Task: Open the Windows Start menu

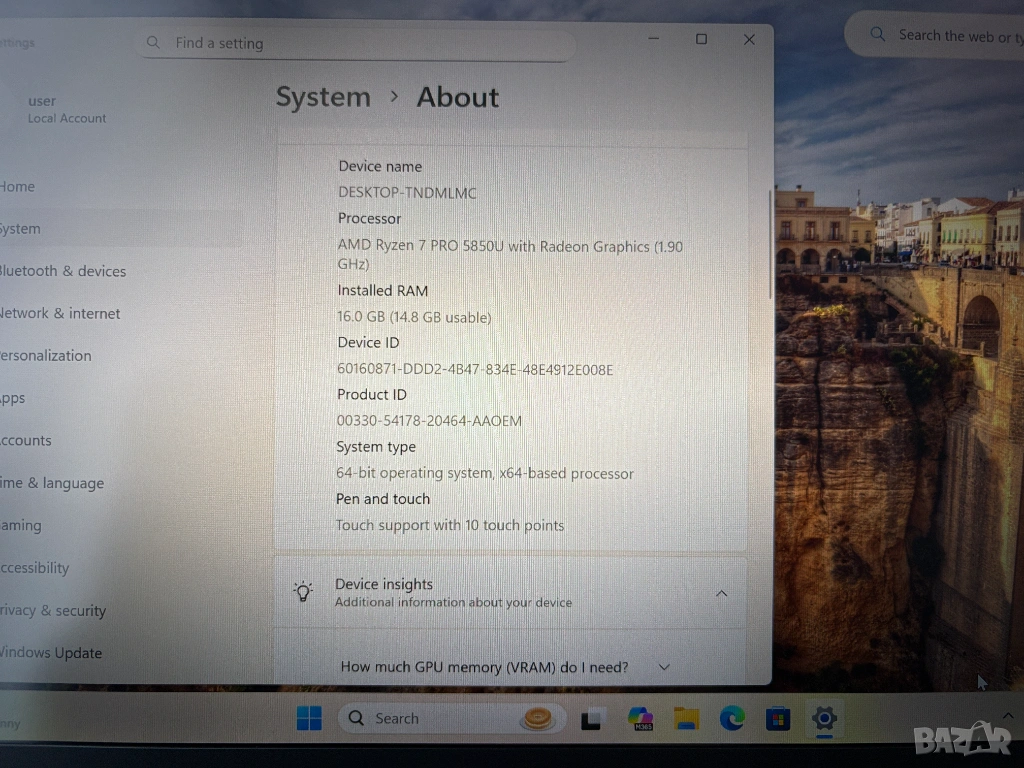Action: click(309, 718)
